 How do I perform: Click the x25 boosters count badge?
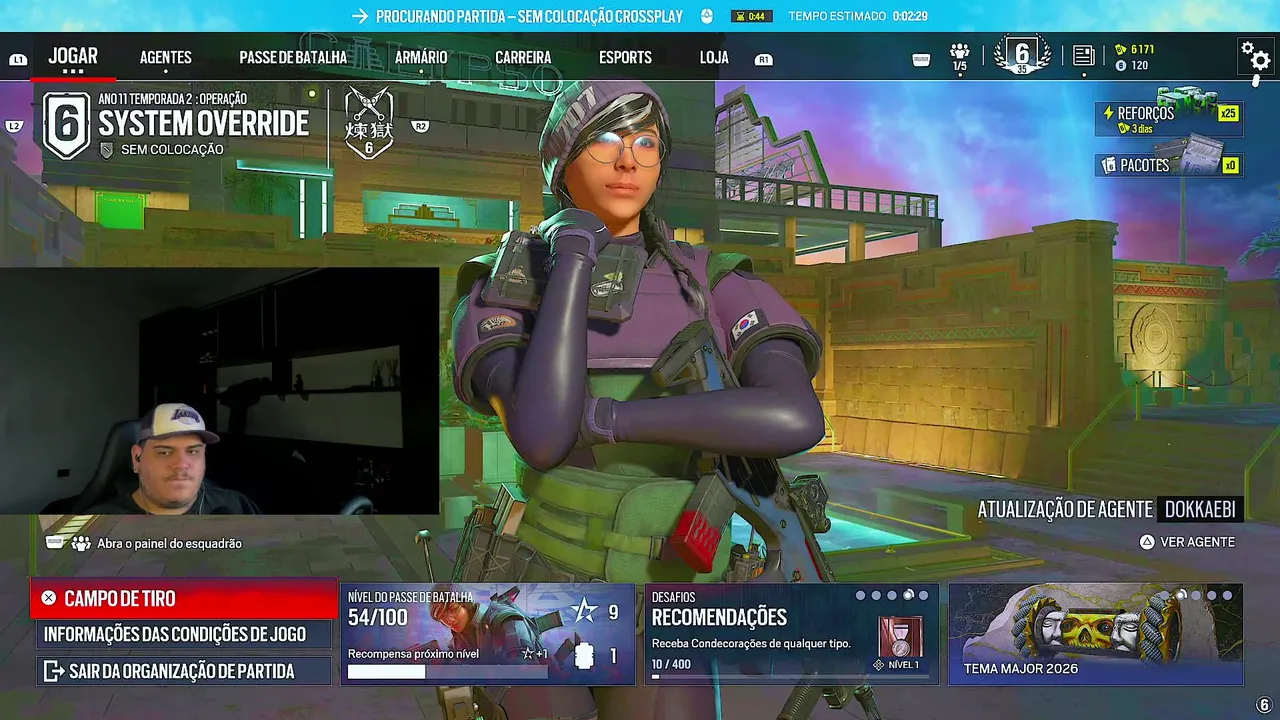click(x=1228, y=113)
